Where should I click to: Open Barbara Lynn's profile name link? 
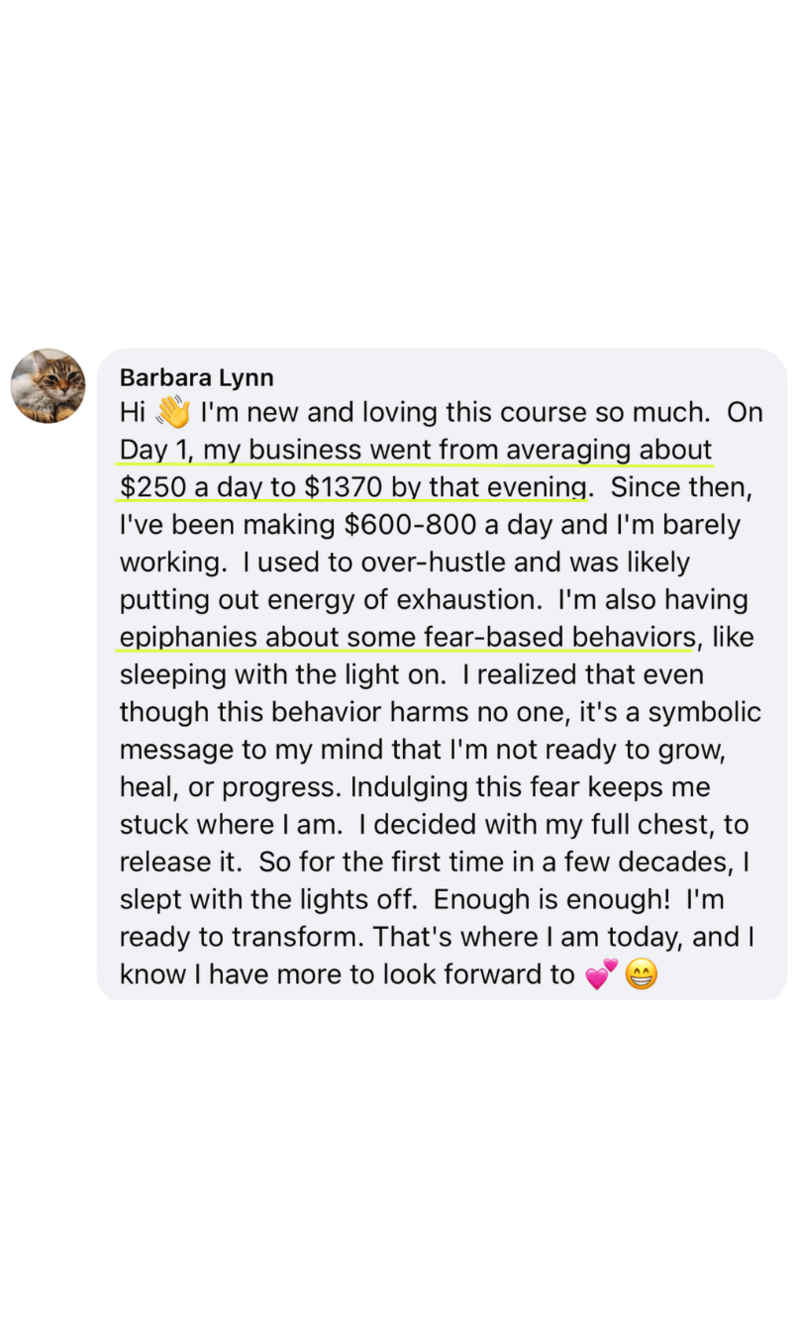click(x=196, y=377)
